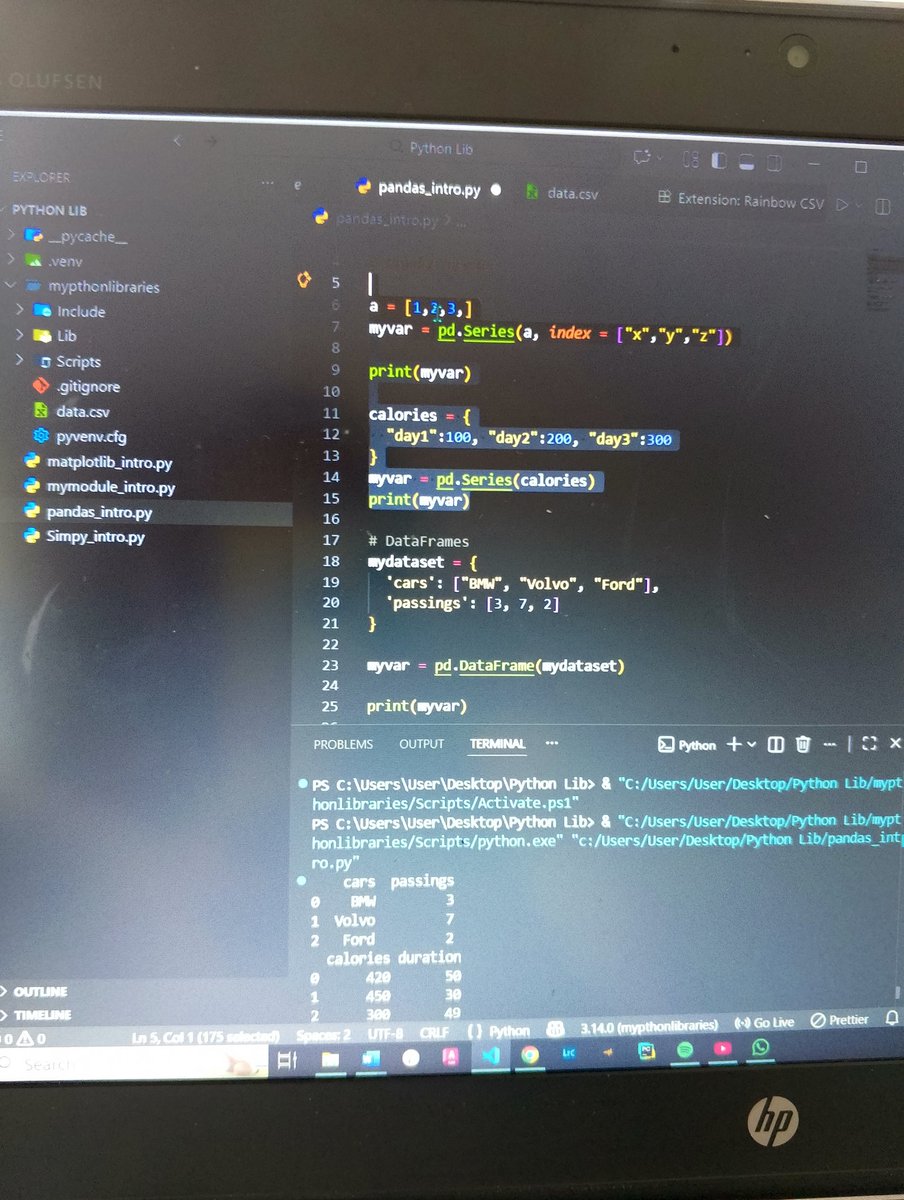
Task: Maximize the panel size icon
Action: pyautogui.click(x=868, y=743)
